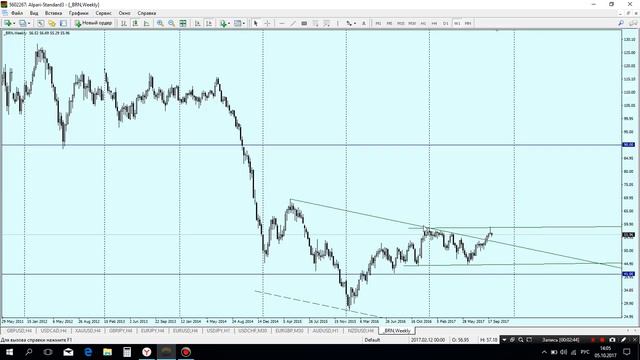Open the Profiles toolbar icon
640x360 pixels.
[x=22, y=24]
